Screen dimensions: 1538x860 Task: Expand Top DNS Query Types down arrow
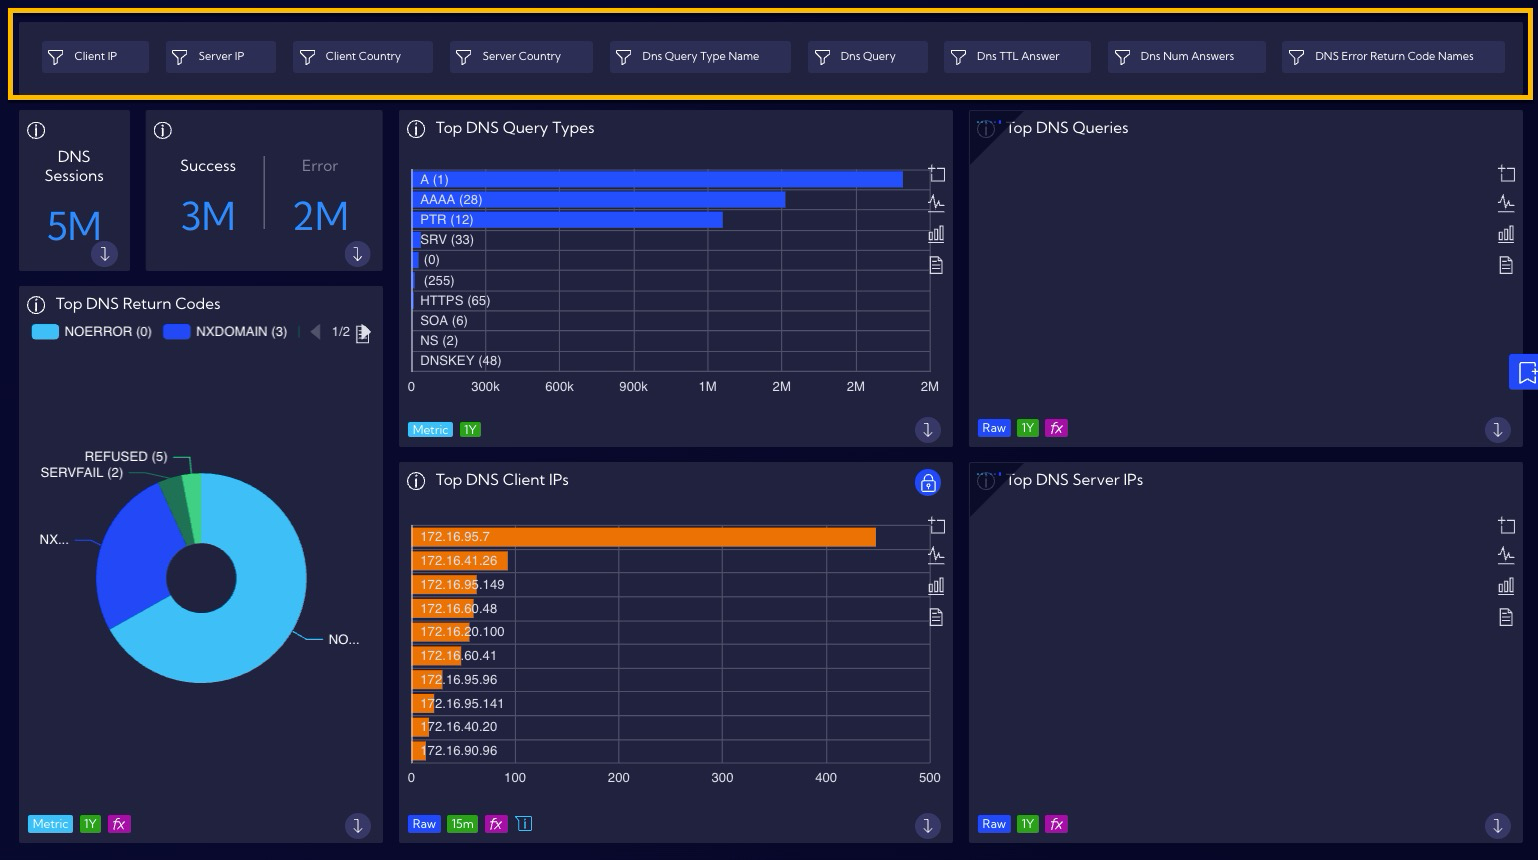(927, 430)
